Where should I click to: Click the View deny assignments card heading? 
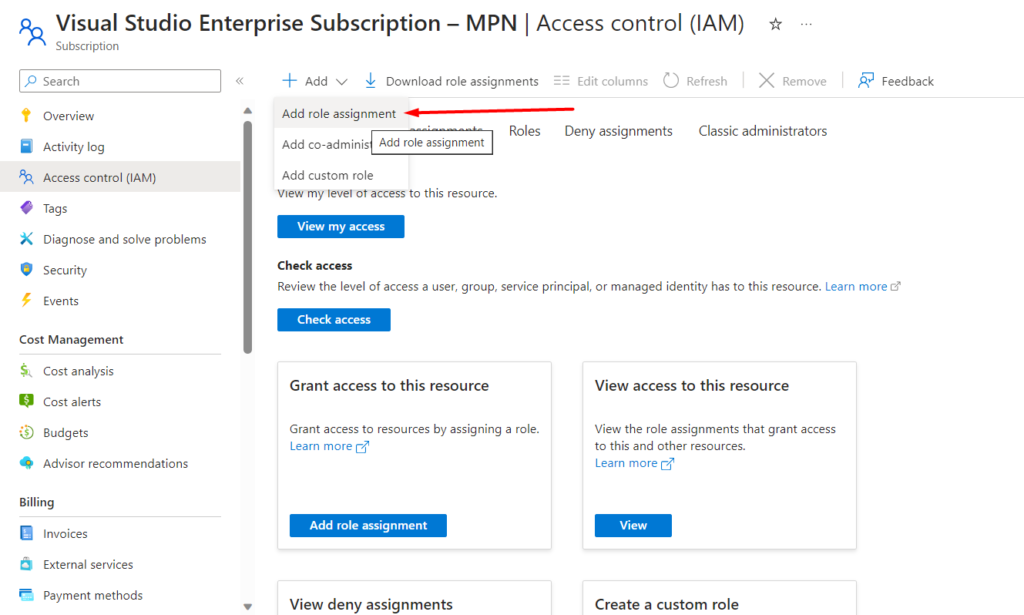pyautogui.click(x=371, y=605)
